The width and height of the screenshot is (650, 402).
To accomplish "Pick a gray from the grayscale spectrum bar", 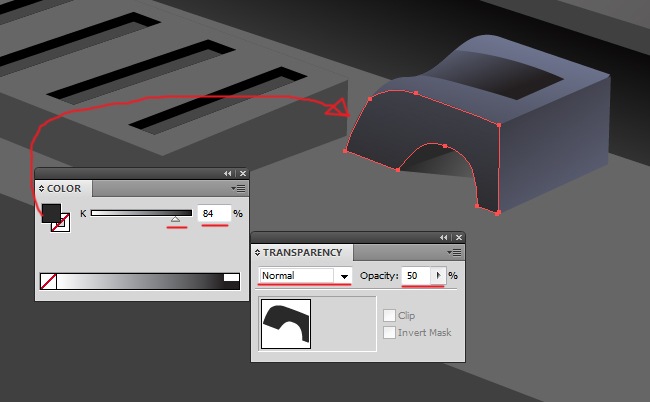I will (x=140, y=281).
